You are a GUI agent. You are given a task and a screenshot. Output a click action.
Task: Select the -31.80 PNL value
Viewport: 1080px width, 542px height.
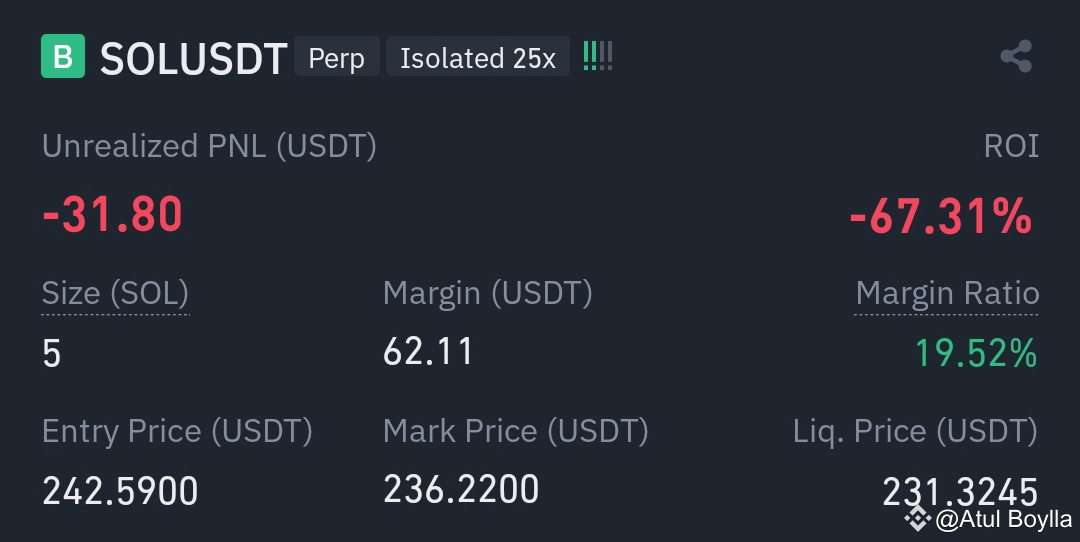click(x=113, y=215)
